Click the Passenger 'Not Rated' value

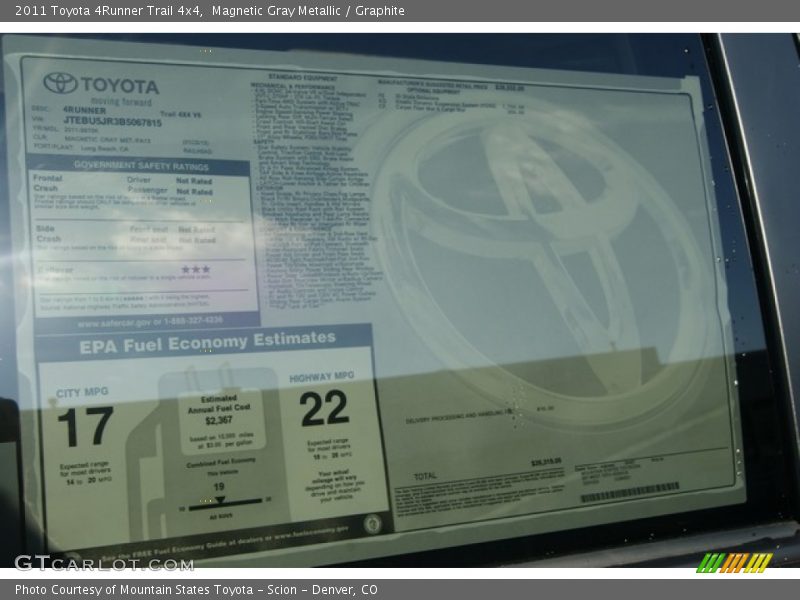click(x=194, y=192)
